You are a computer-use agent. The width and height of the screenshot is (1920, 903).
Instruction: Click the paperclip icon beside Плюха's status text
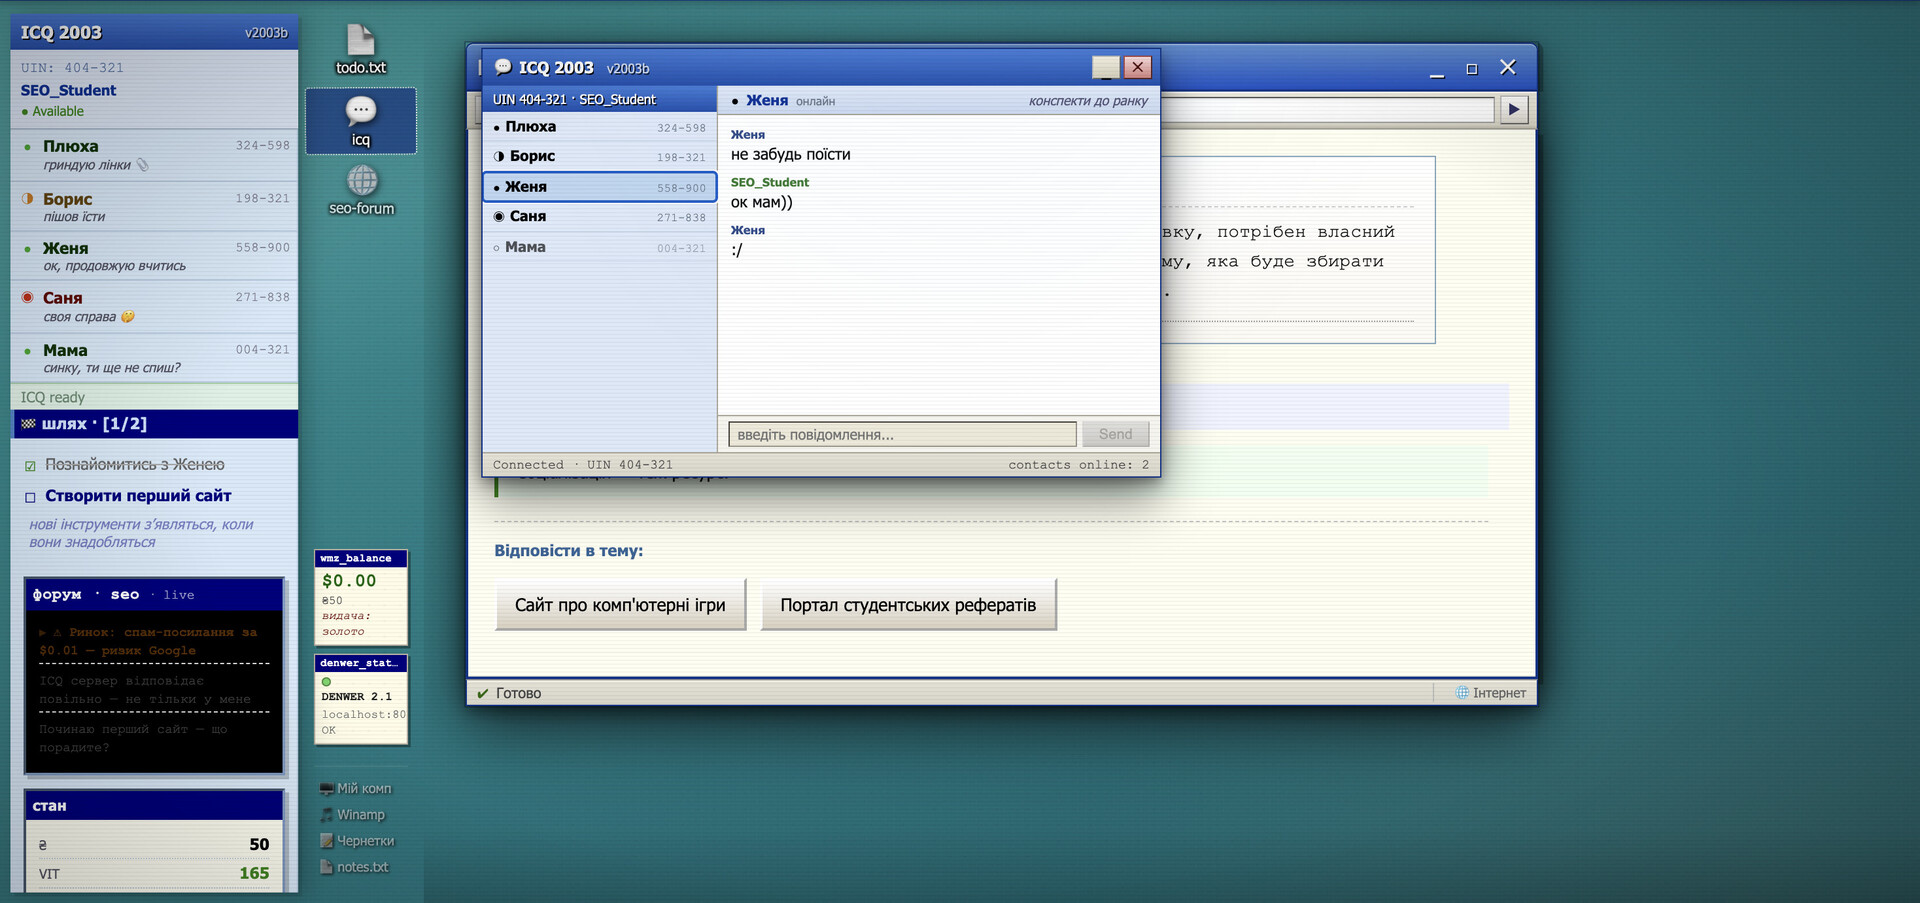[x=142, y=165]
